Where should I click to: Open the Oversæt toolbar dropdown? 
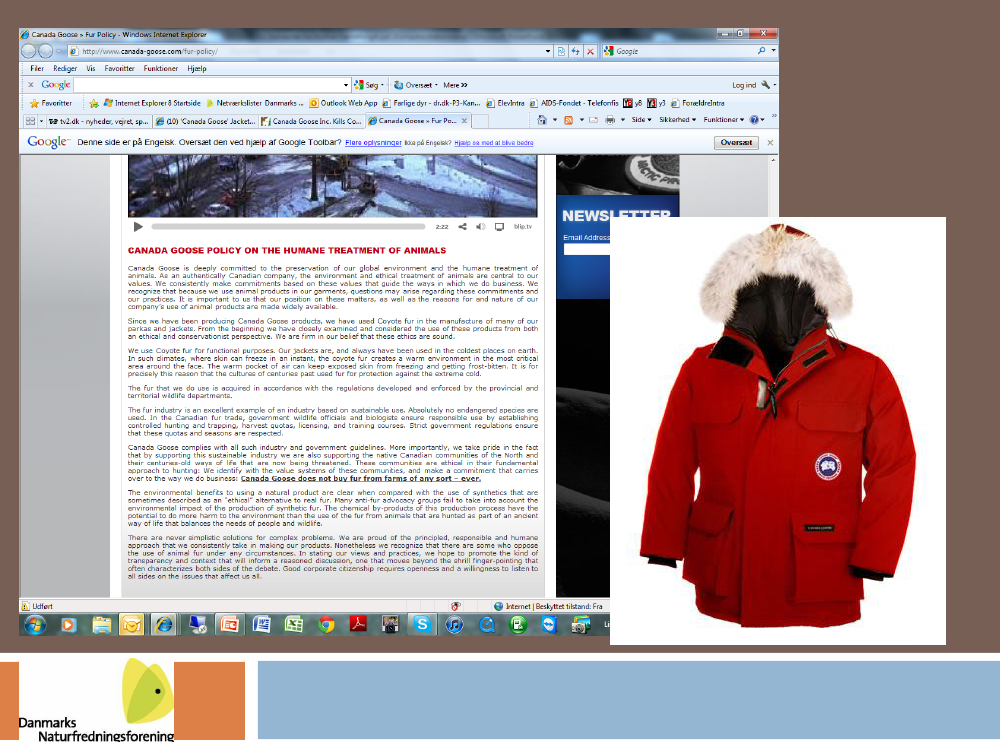tap(436, 85)
